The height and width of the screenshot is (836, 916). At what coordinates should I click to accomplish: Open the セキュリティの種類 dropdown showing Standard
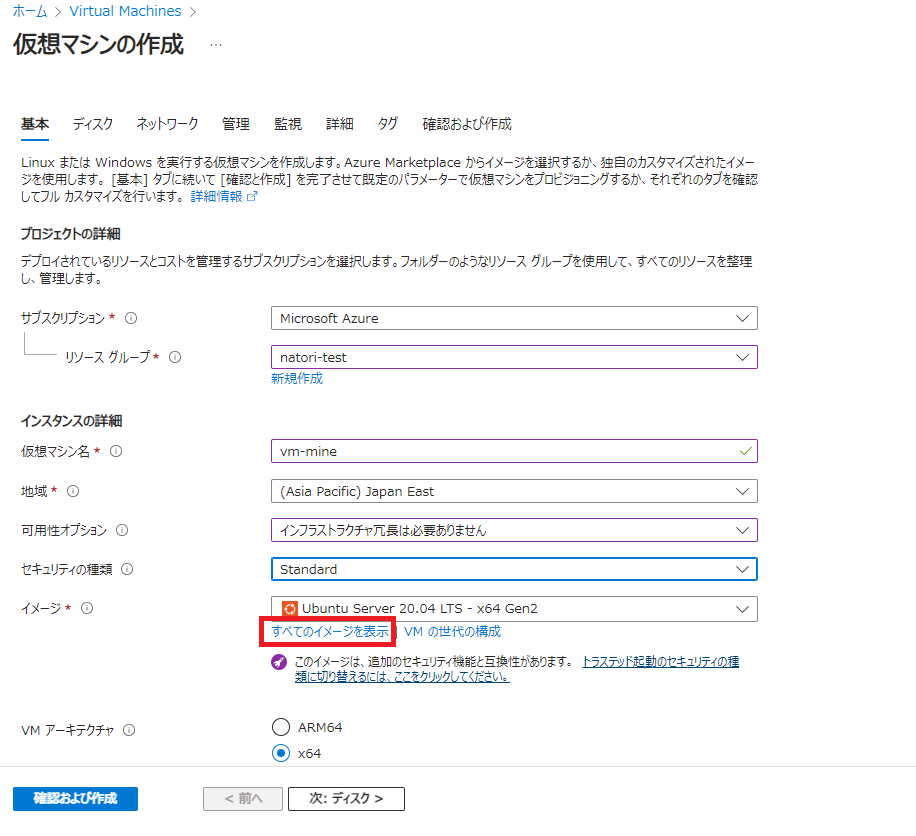click(514, 569)
